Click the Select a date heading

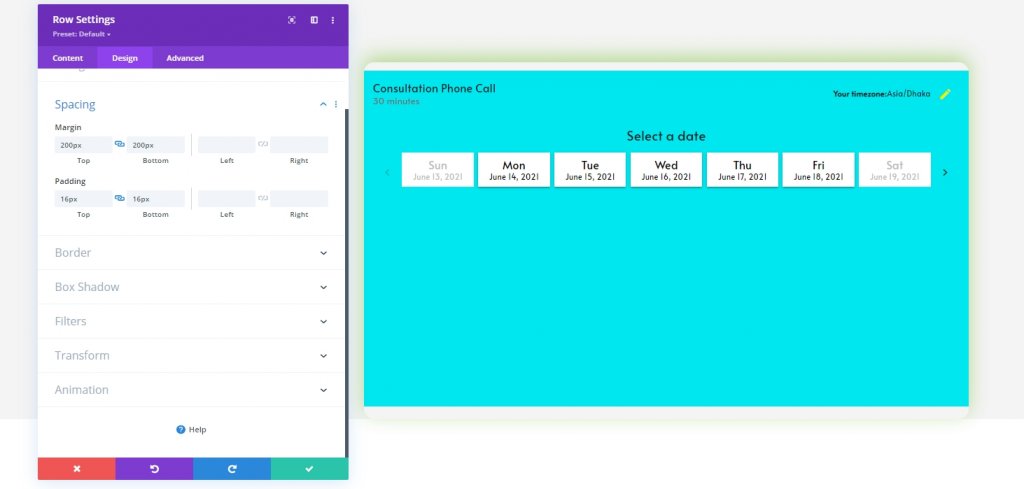coord(666,136)
